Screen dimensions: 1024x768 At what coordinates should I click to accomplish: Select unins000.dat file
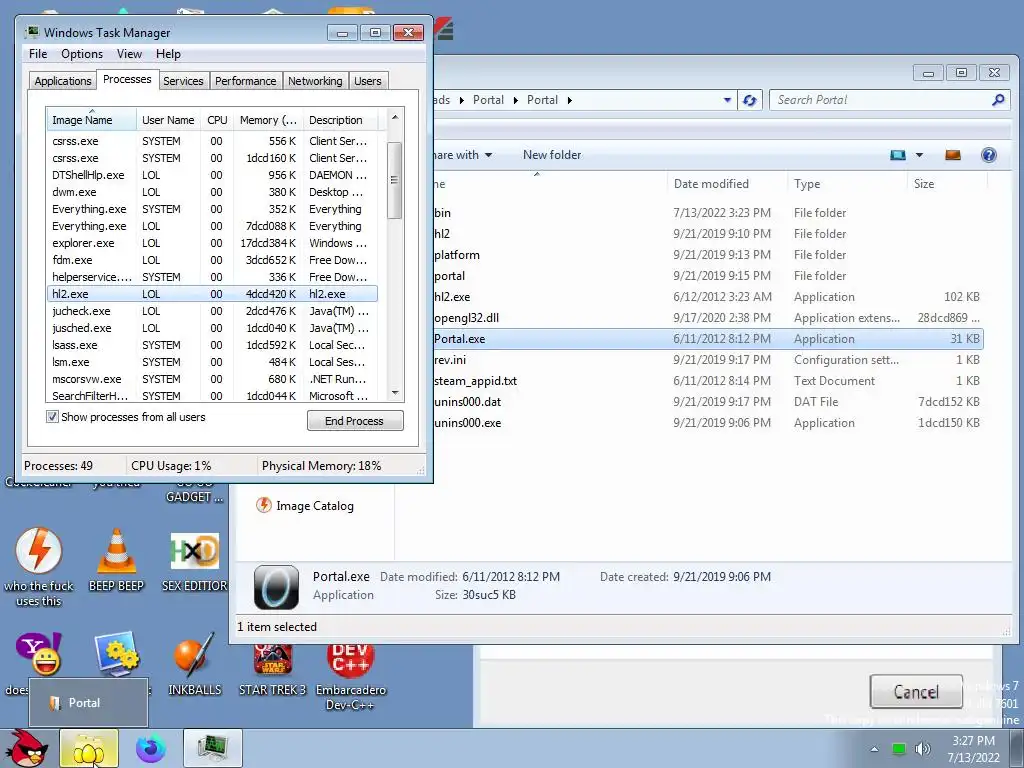click(708, 402)
